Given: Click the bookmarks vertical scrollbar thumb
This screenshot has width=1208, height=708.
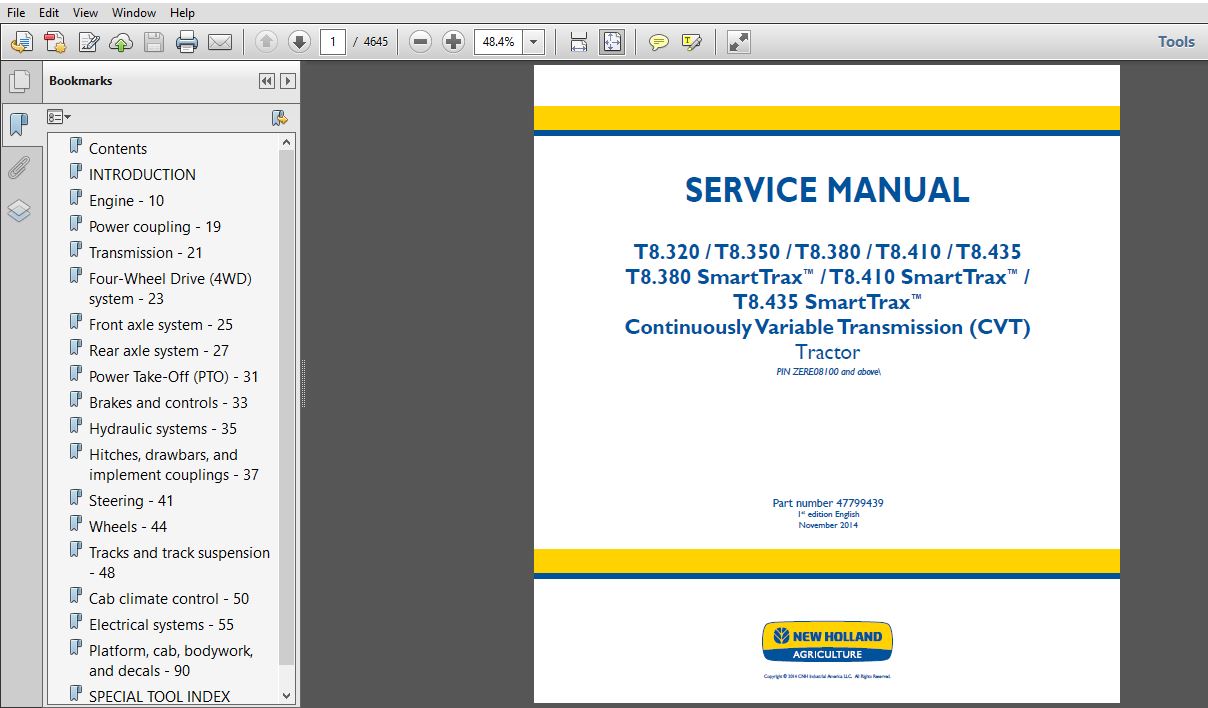Looking at the screenshot, I should point(287,408).
